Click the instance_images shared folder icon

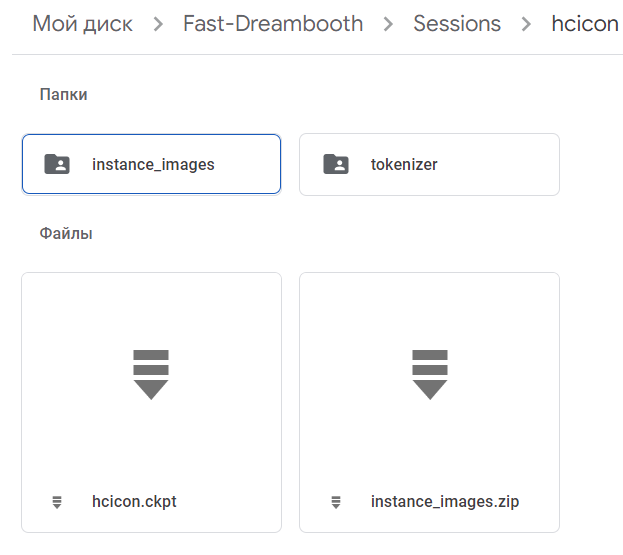click(57, 164)
